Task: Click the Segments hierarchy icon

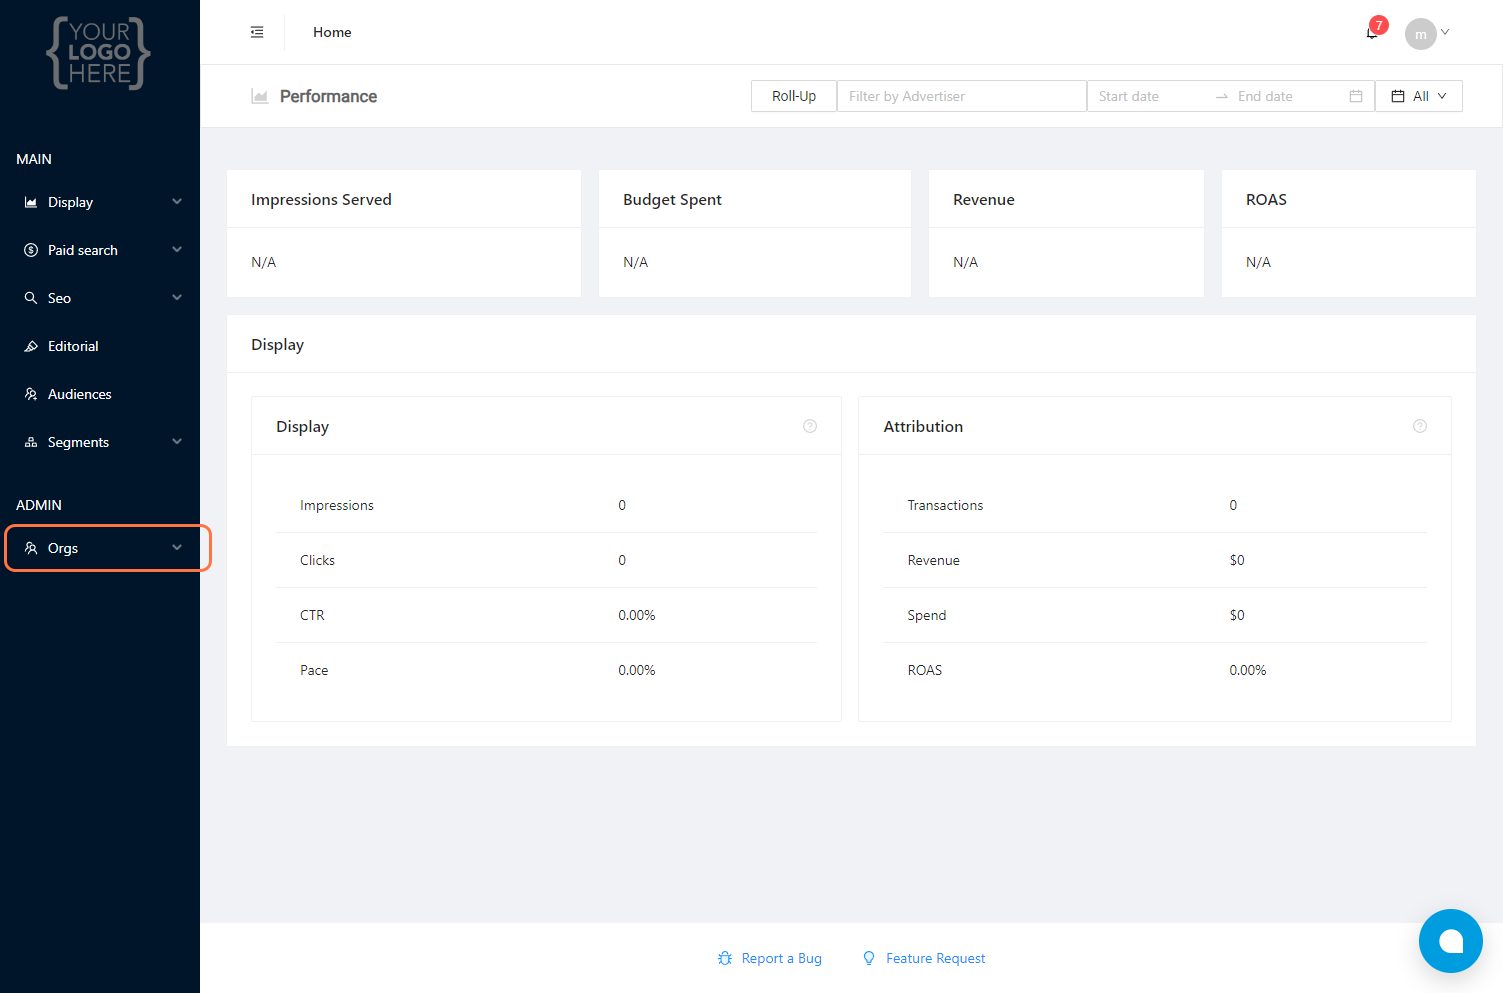Action: click(31, 442)
